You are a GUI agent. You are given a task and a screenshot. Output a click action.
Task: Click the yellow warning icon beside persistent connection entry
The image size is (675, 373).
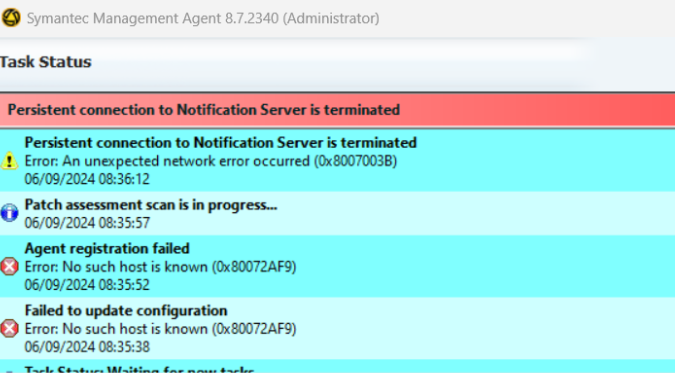(9, 161)
